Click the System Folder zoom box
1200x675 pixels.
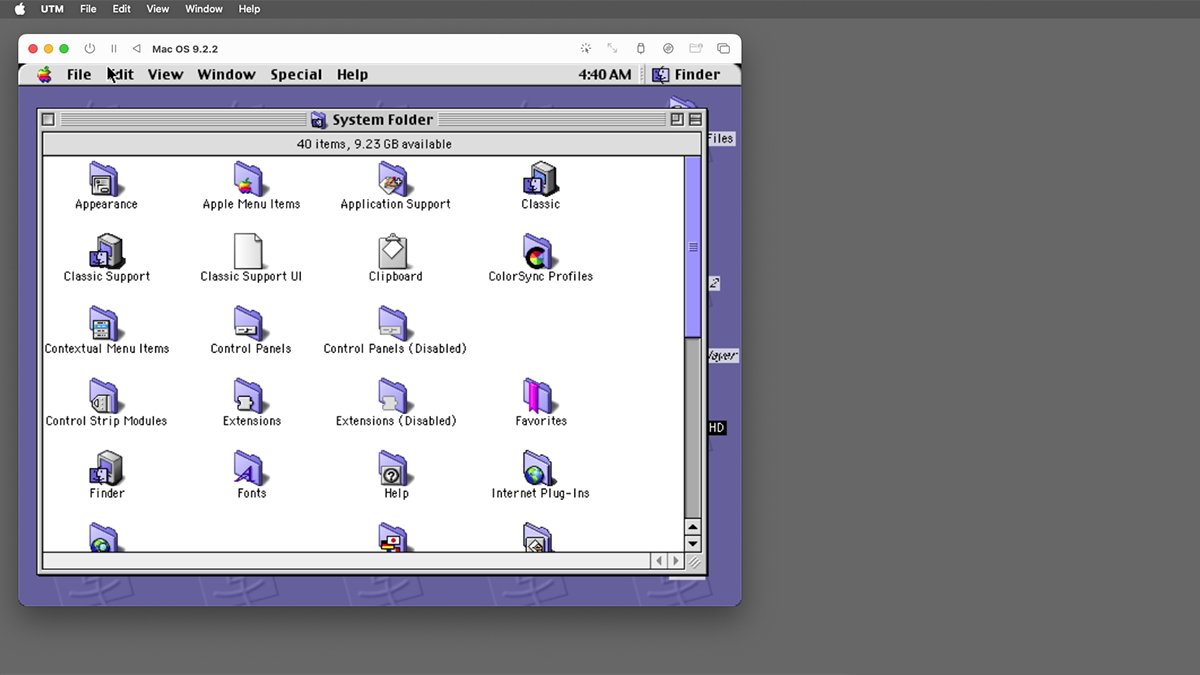(677, 119)
